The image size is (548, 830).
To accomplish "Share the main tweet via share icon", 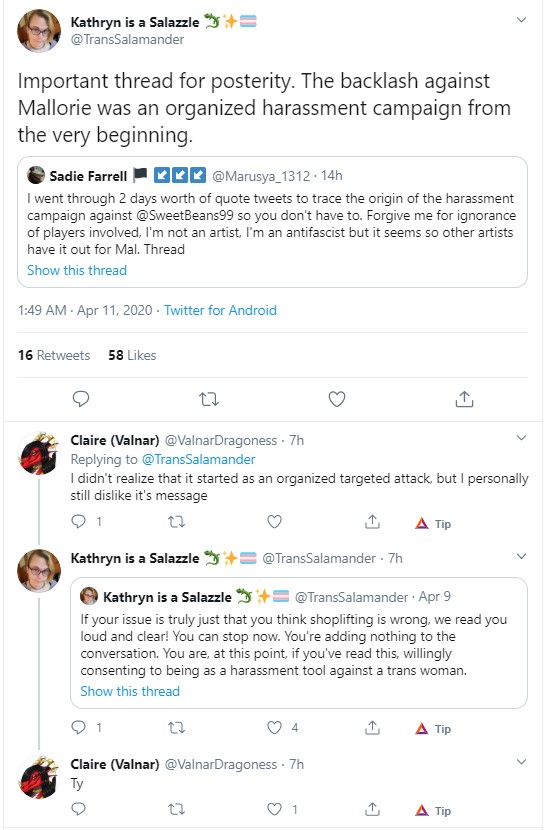I will 464,399.
